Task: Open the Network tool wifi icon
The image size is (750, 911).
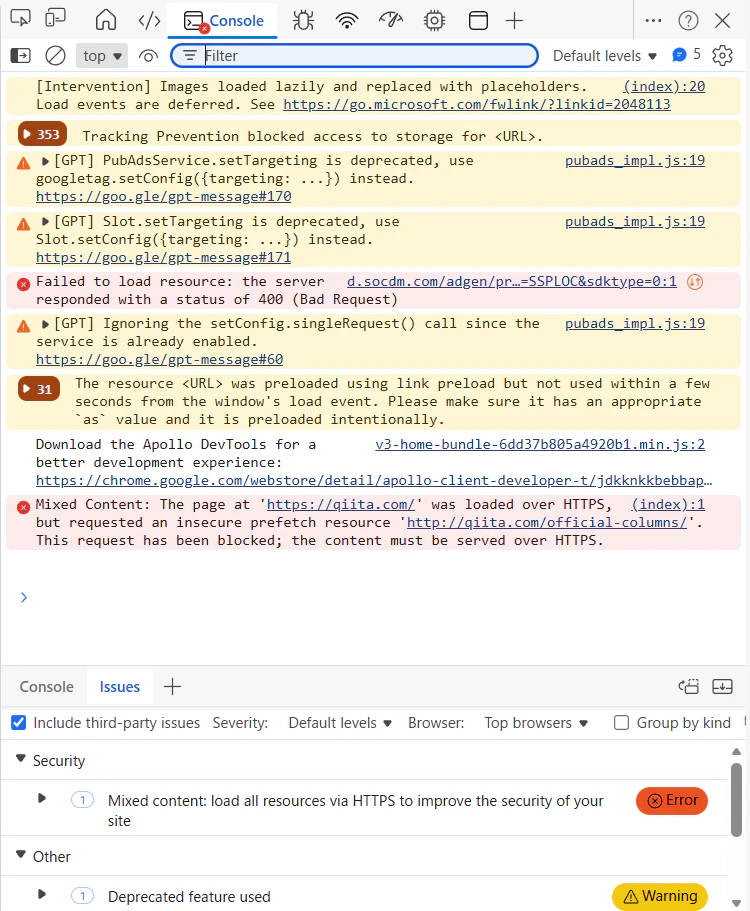Action: point(347,21)
